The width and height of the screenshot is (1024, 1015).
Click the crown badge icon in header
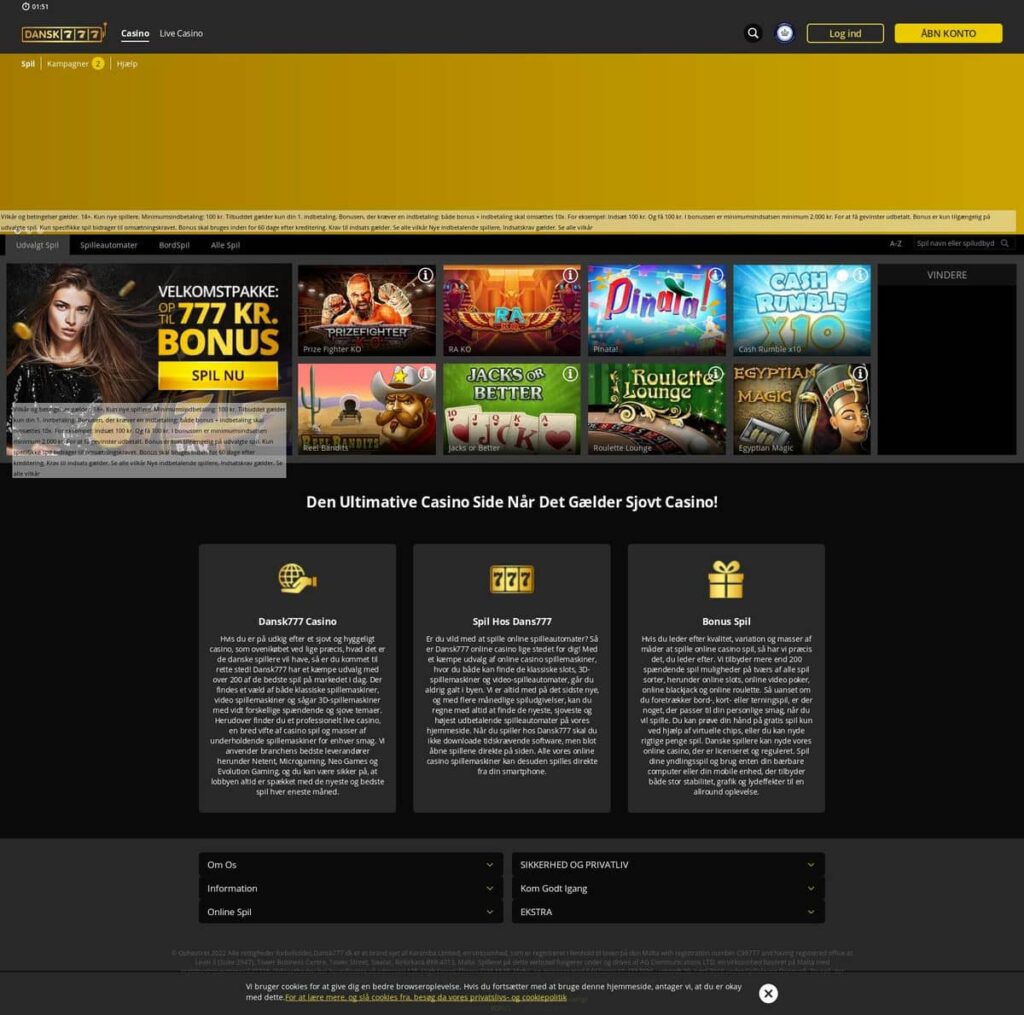784,33
